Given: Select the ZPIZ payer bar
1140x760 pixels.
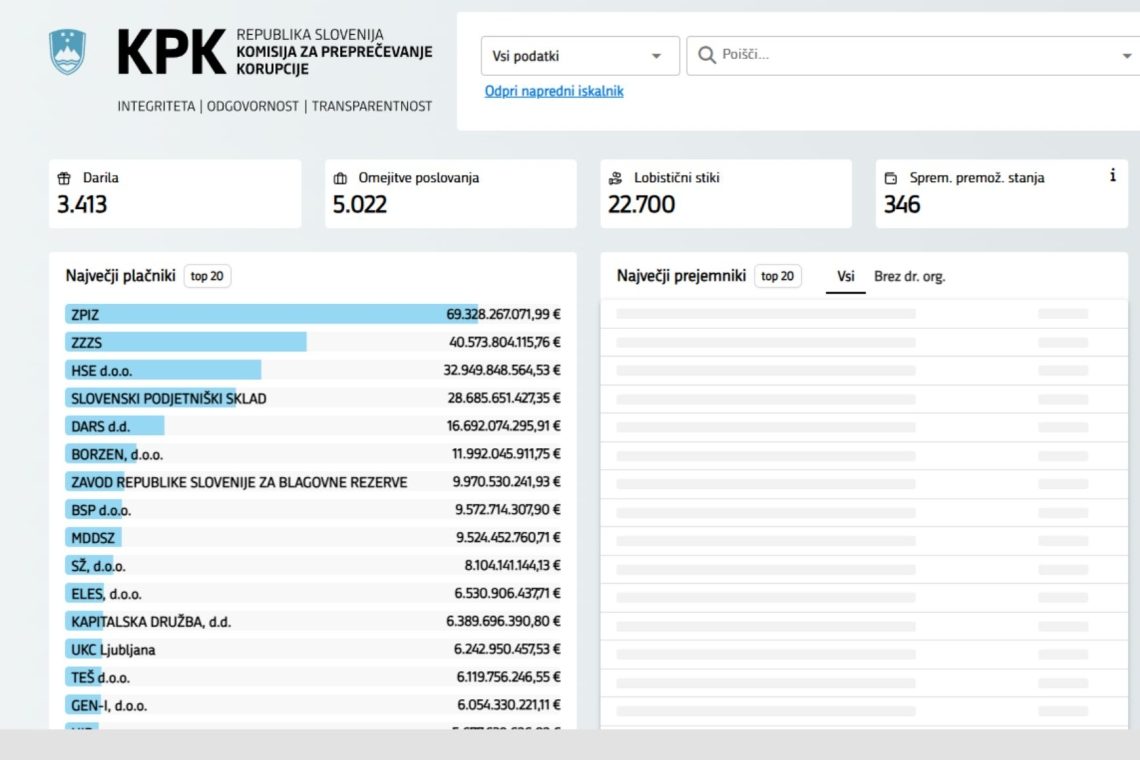Looking at the screenshot, I should (x=313, y=314).
